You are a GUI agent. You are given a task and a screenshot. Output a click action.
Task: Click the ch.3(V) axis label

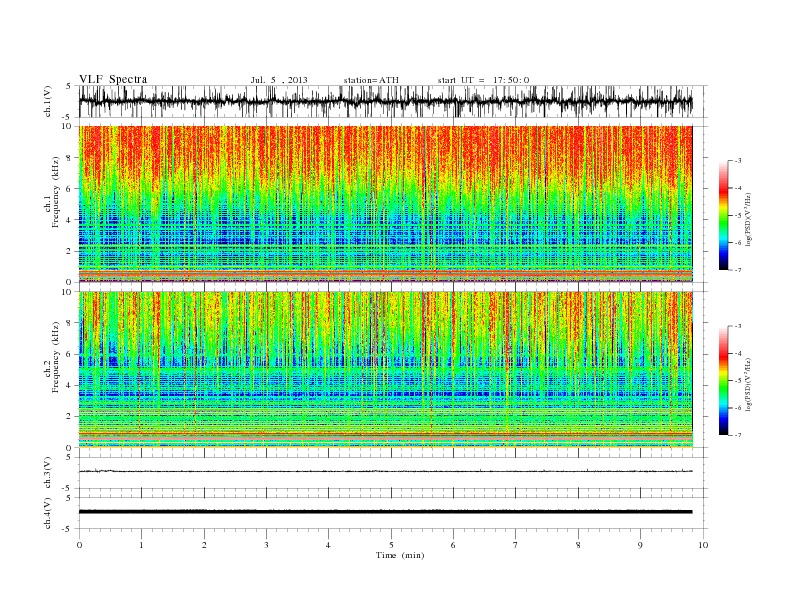pos(47,473)
